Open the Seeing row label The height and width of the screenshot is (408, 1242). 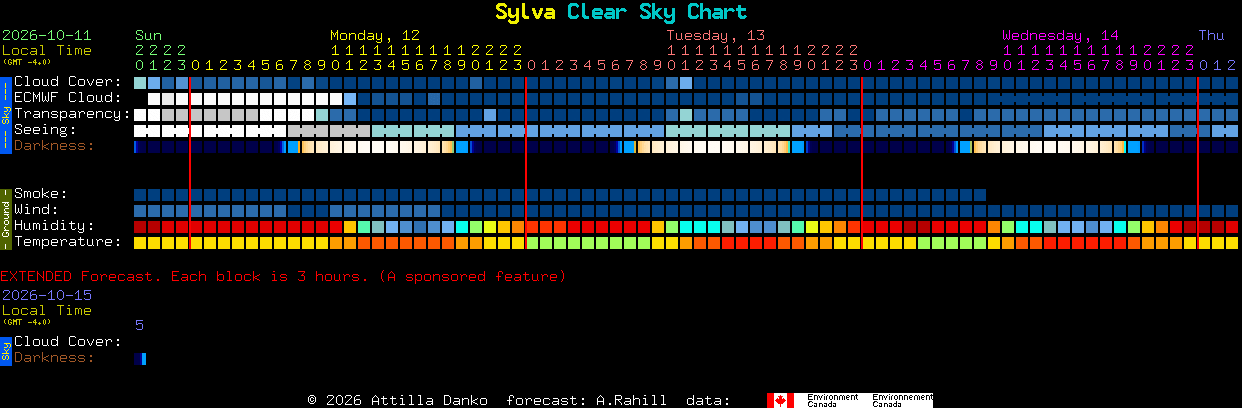(59, 130)
